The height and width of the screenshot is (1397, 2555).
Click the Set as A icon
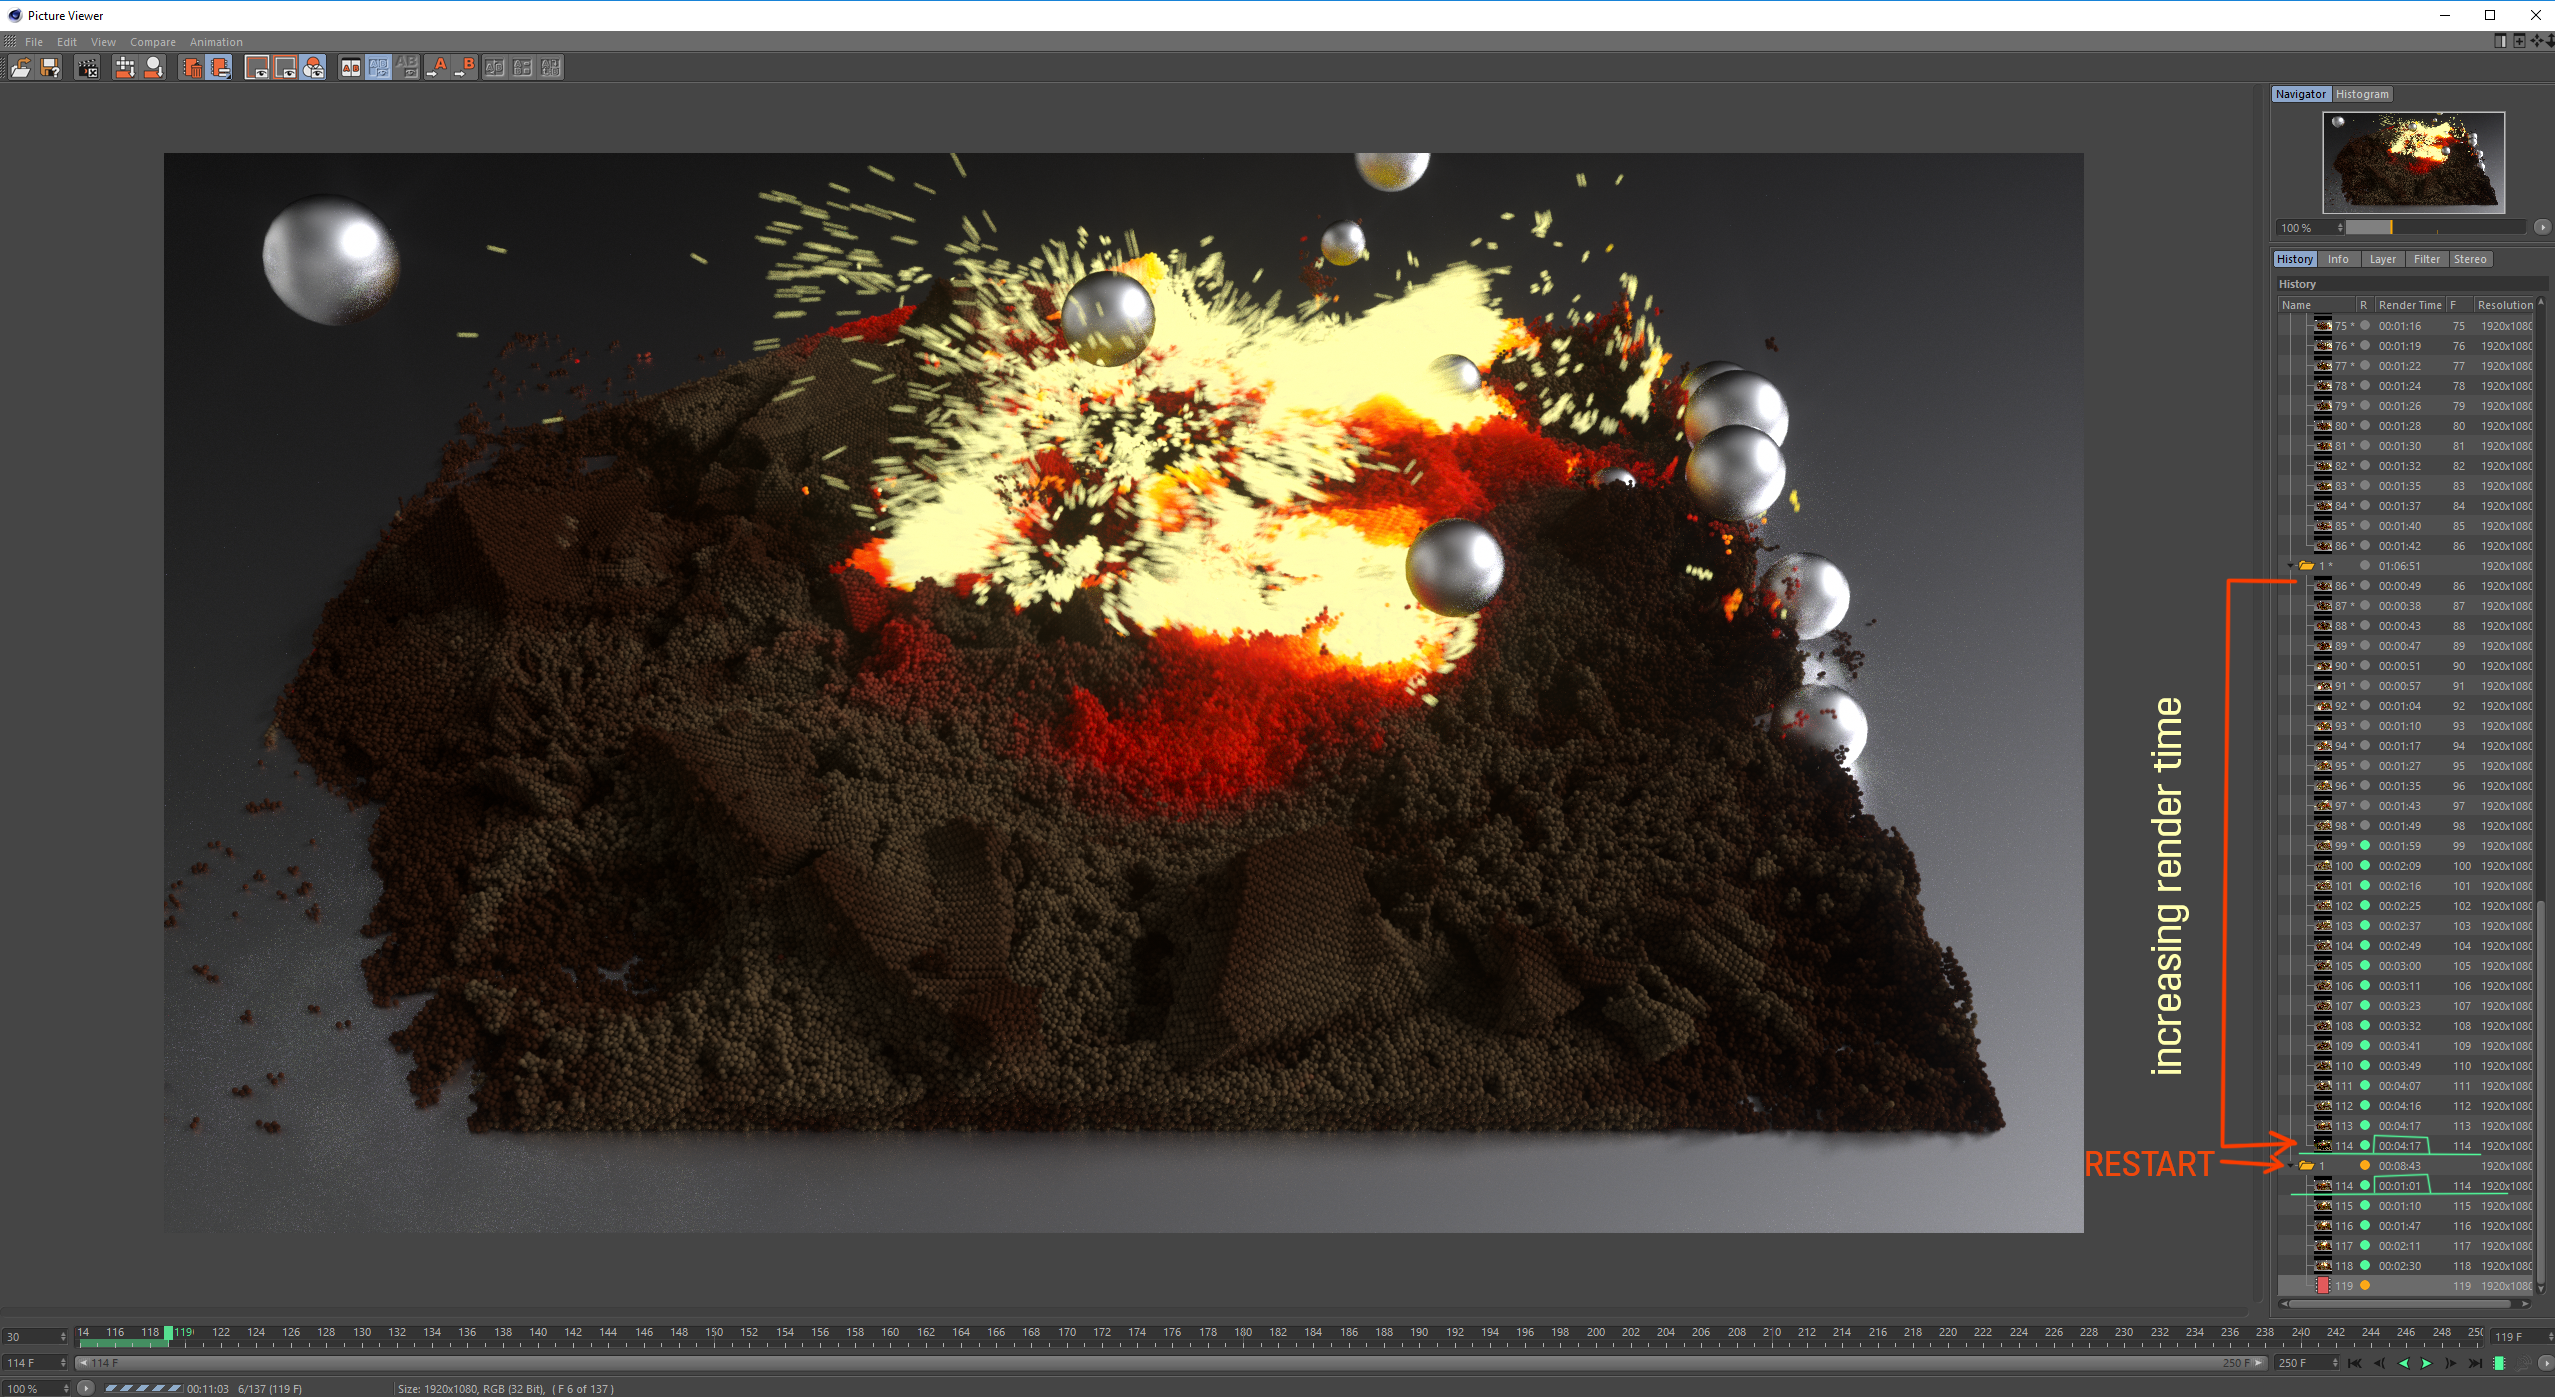(437, 67)
